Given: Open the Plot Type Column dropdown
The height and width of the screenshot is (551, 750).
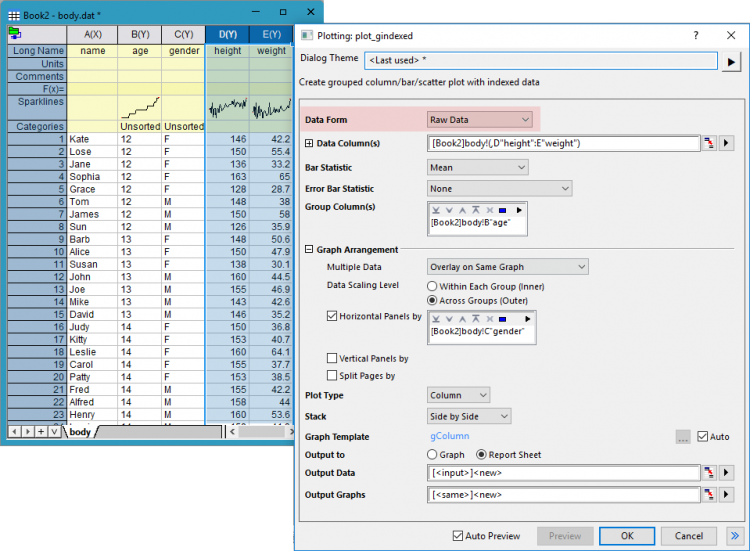Looking at the screenshot, I should coord(458,395).
